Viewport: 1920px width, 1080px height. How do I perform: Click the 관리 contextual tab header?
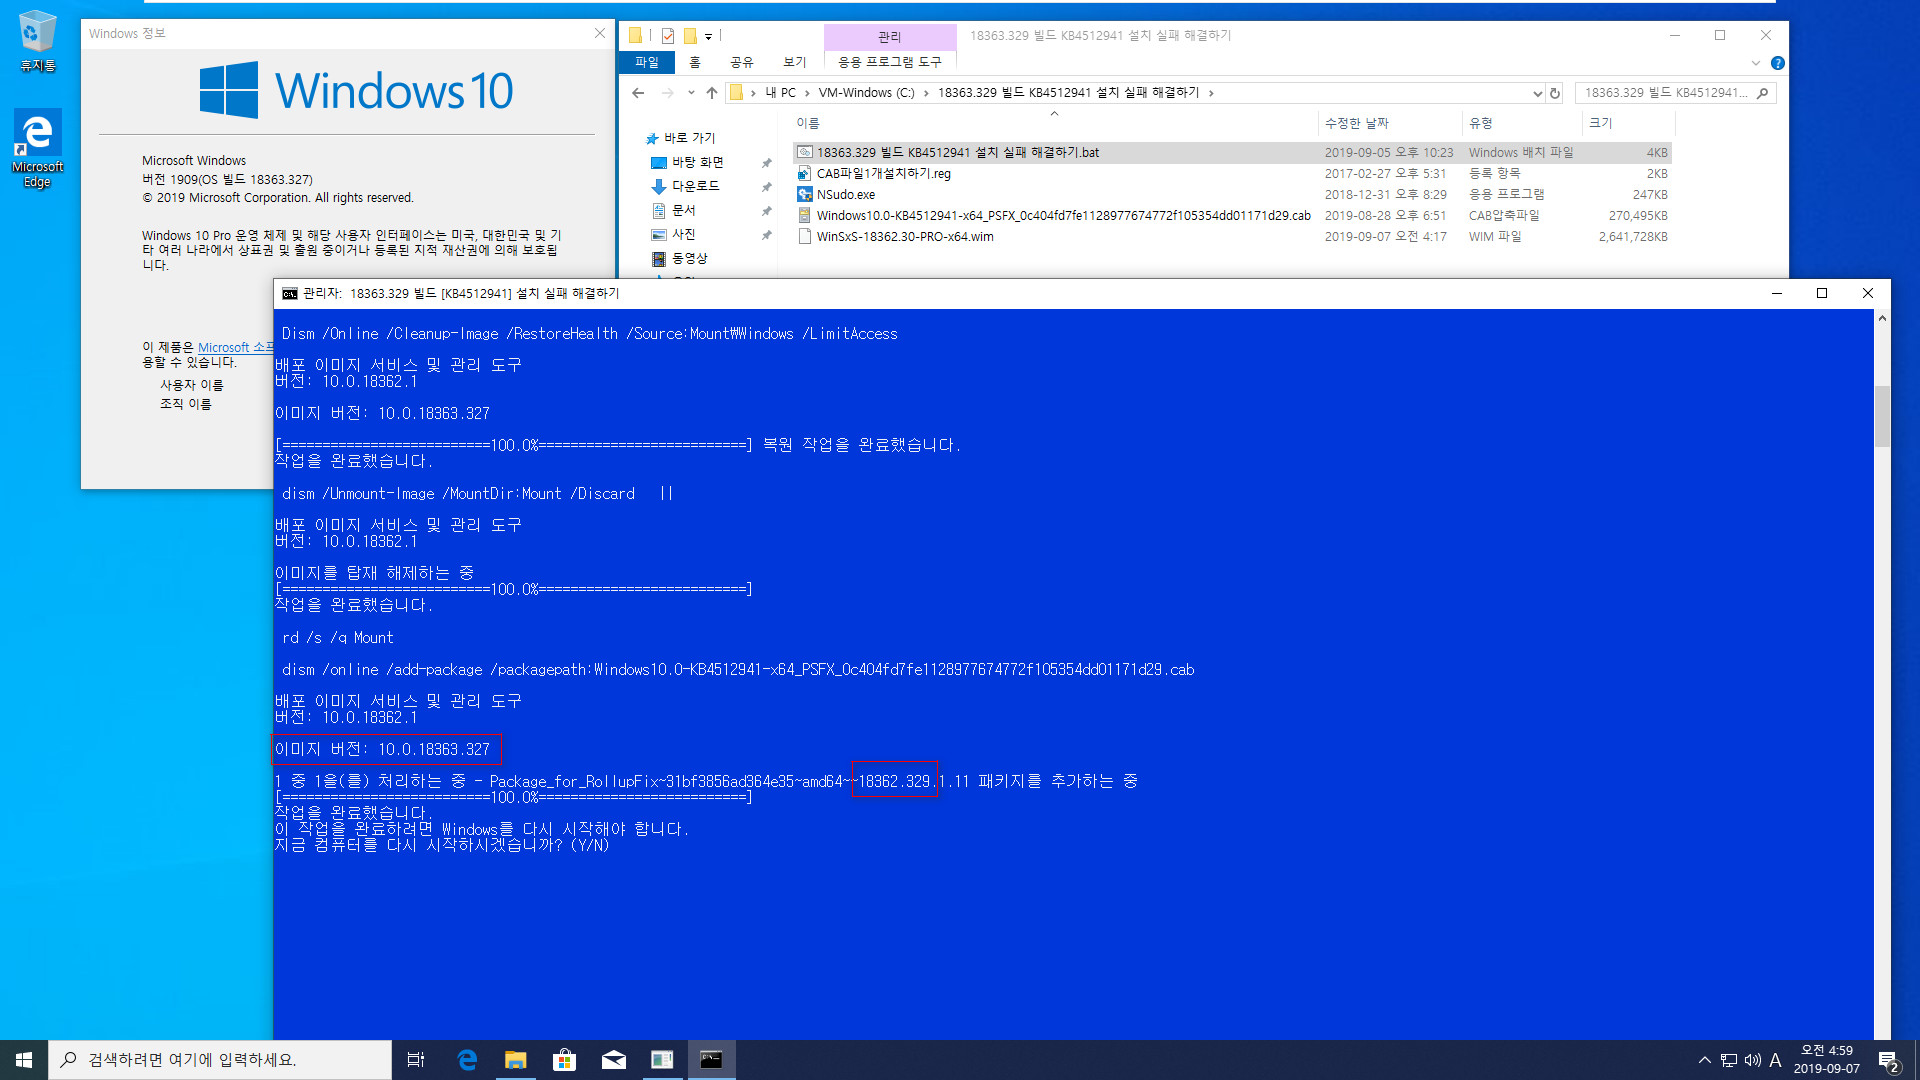click(x=889, y=37)
